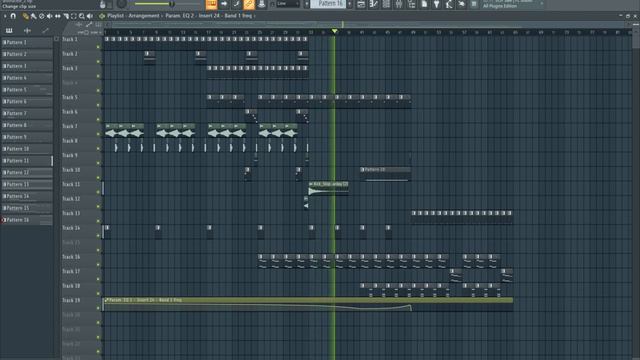Click Arrangement in the breadcrumb title
640x360 pixels.
pos(144,16)
